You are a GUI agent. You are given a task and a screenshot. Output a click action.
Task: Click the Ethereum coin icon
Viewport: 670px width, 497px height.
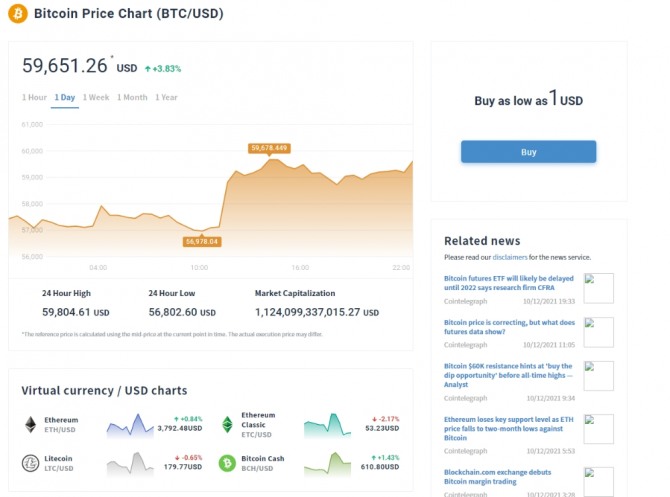click(x=31, y=425)
